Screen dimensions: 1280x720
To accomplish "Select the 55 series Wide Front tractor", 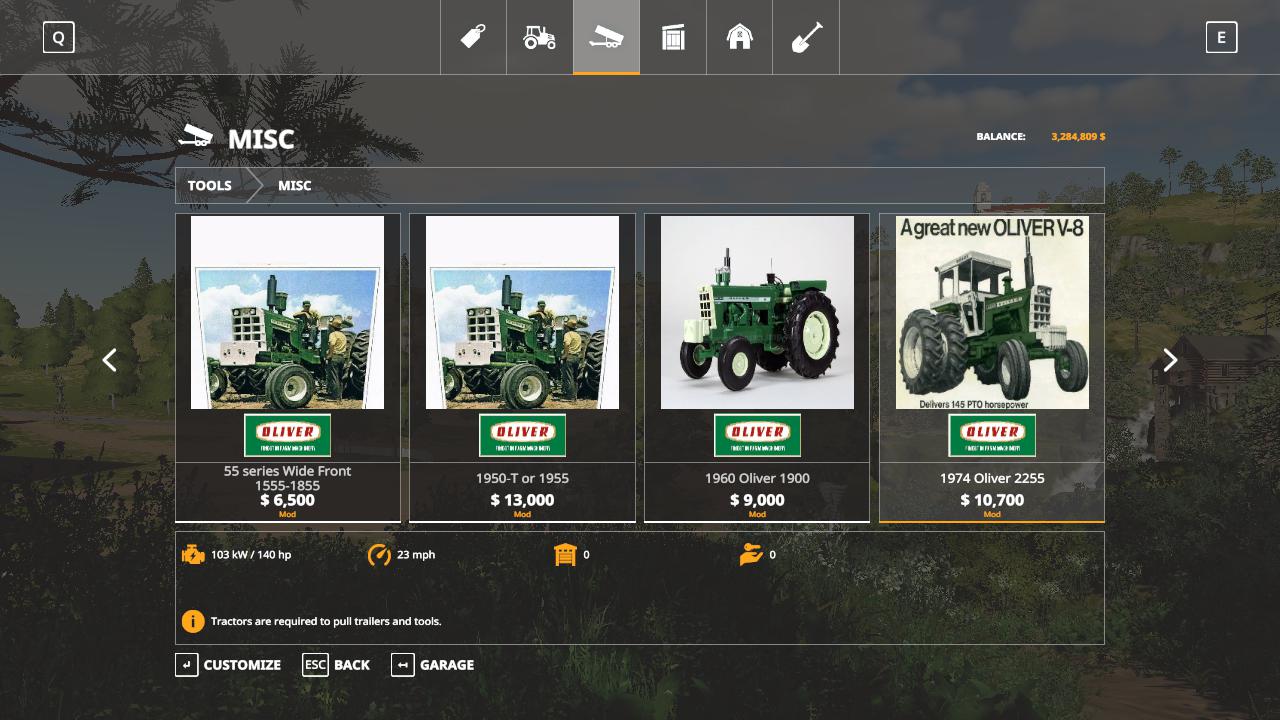I will 288,367.
